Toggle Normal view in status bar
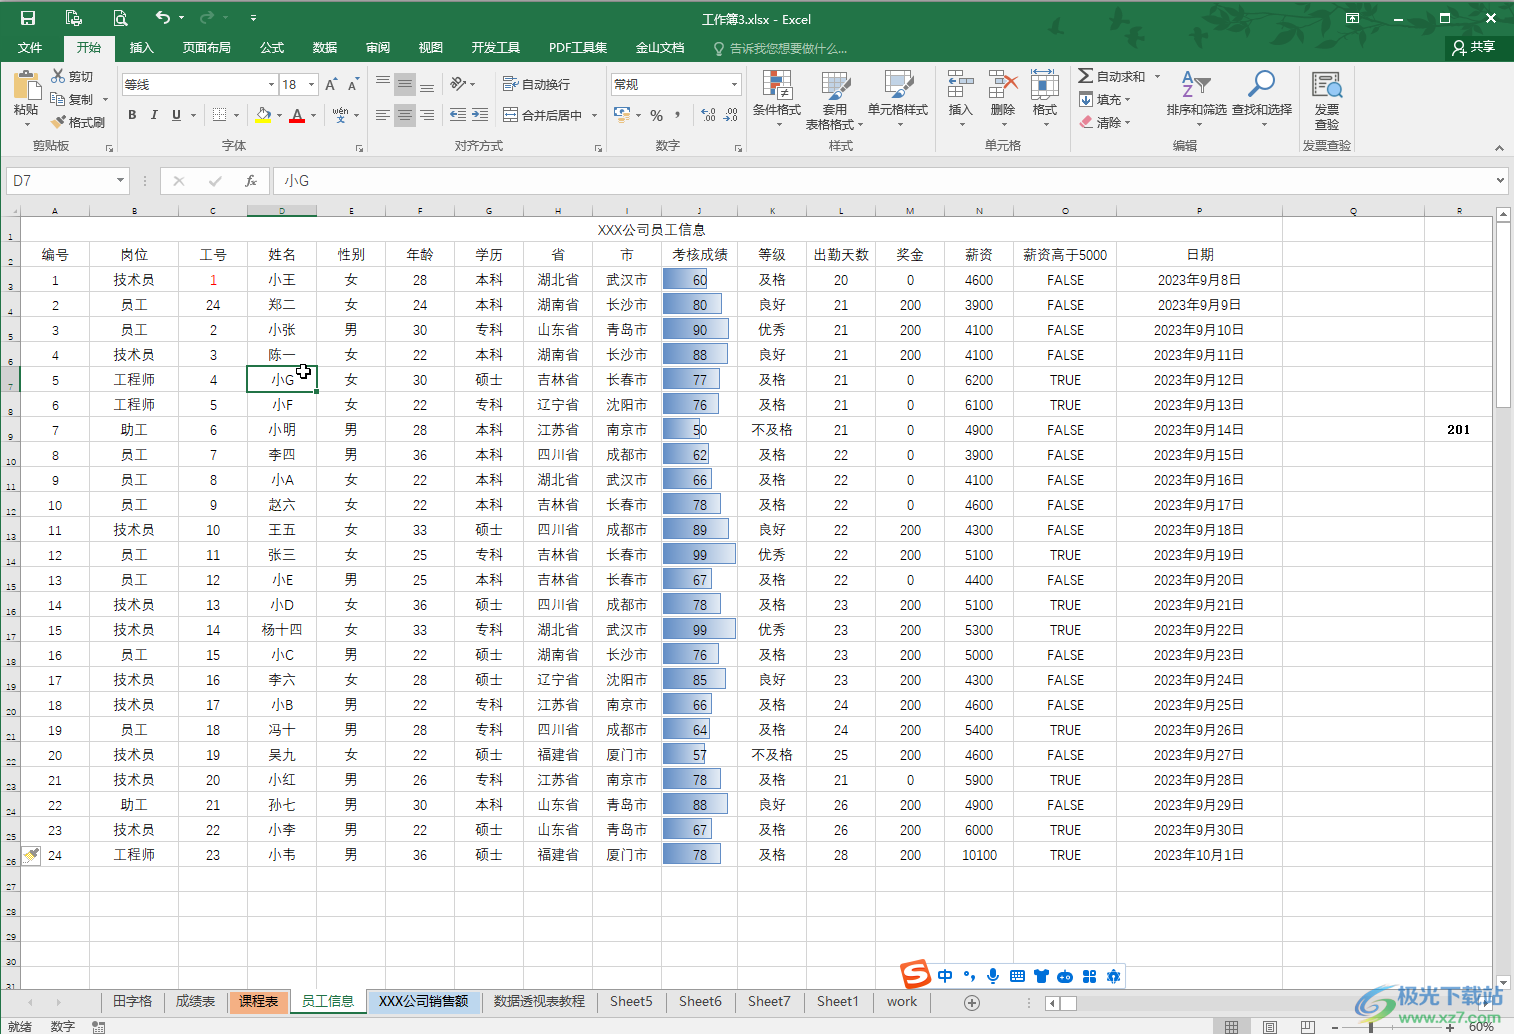The height and width of the screenshot is (1034, 1514). [1231, 1027]
